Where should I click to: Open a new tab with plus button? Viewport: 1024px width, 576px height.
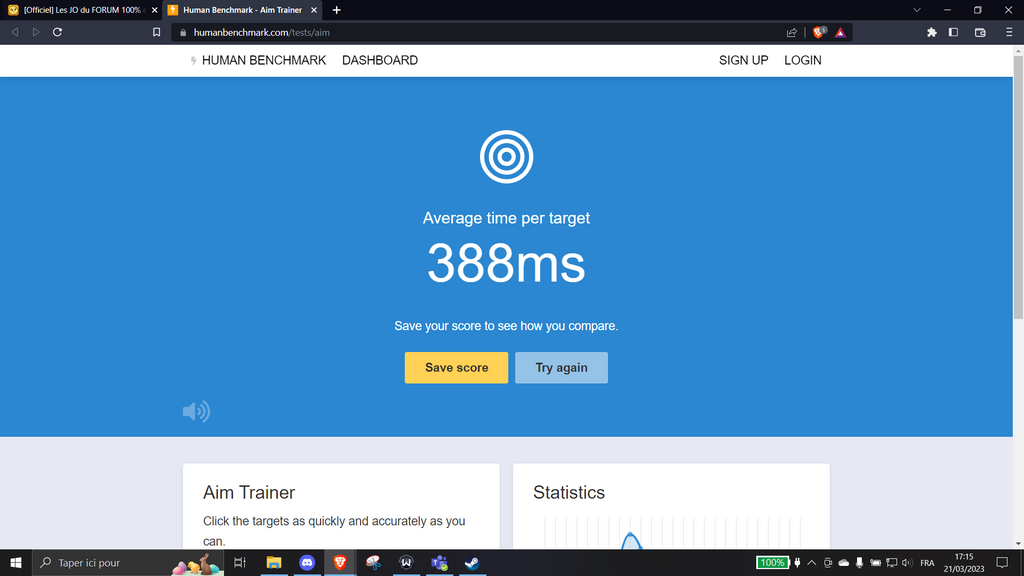336,10
